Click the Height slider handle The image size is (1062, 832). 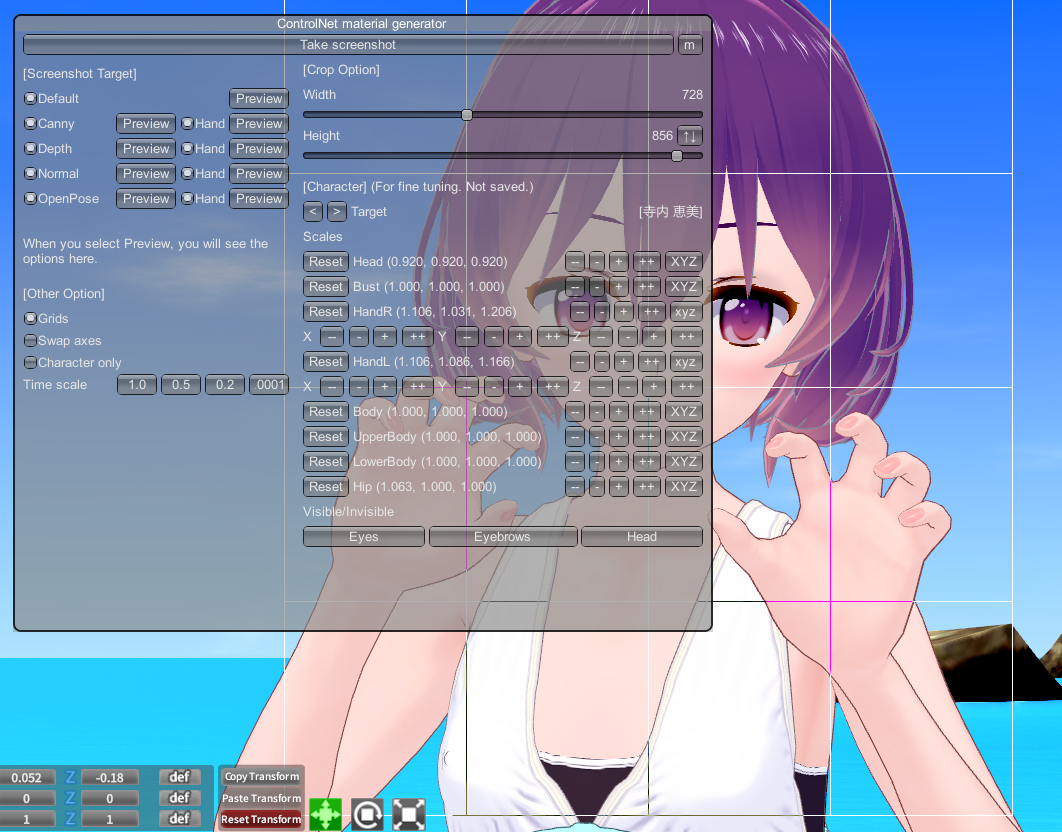click(x=677, y=156)
